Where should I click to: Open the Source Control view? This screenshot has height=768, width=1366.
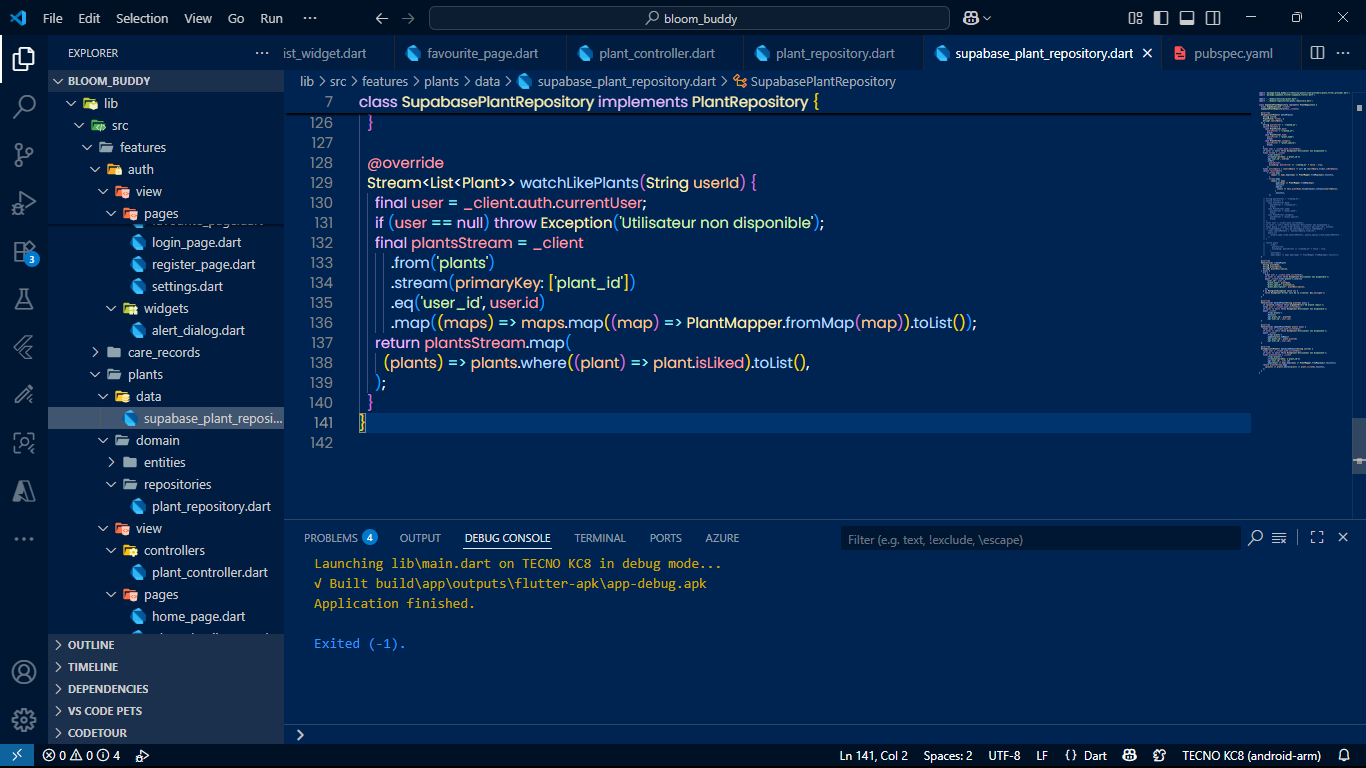[24, 154]
